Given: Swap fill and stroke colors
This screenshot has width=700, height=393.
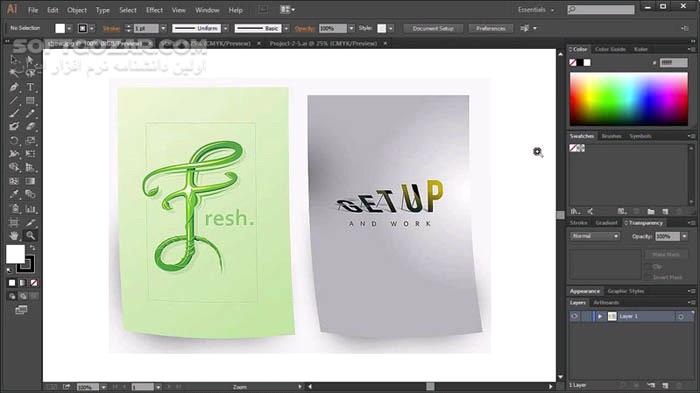Looking at the screenshot, I should [32, 248].
